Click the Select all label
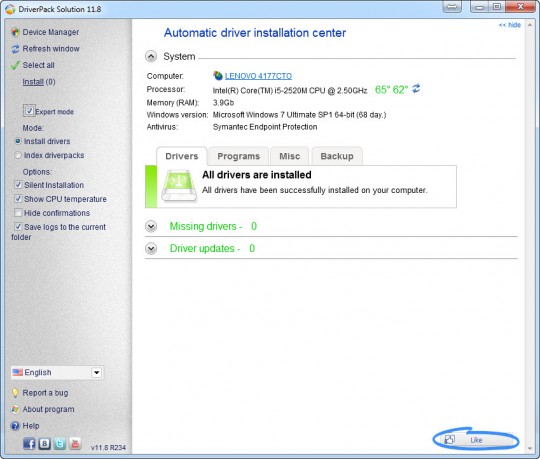Image resolution: width=540 pixels, height=459 pixels. coord(38,65)
